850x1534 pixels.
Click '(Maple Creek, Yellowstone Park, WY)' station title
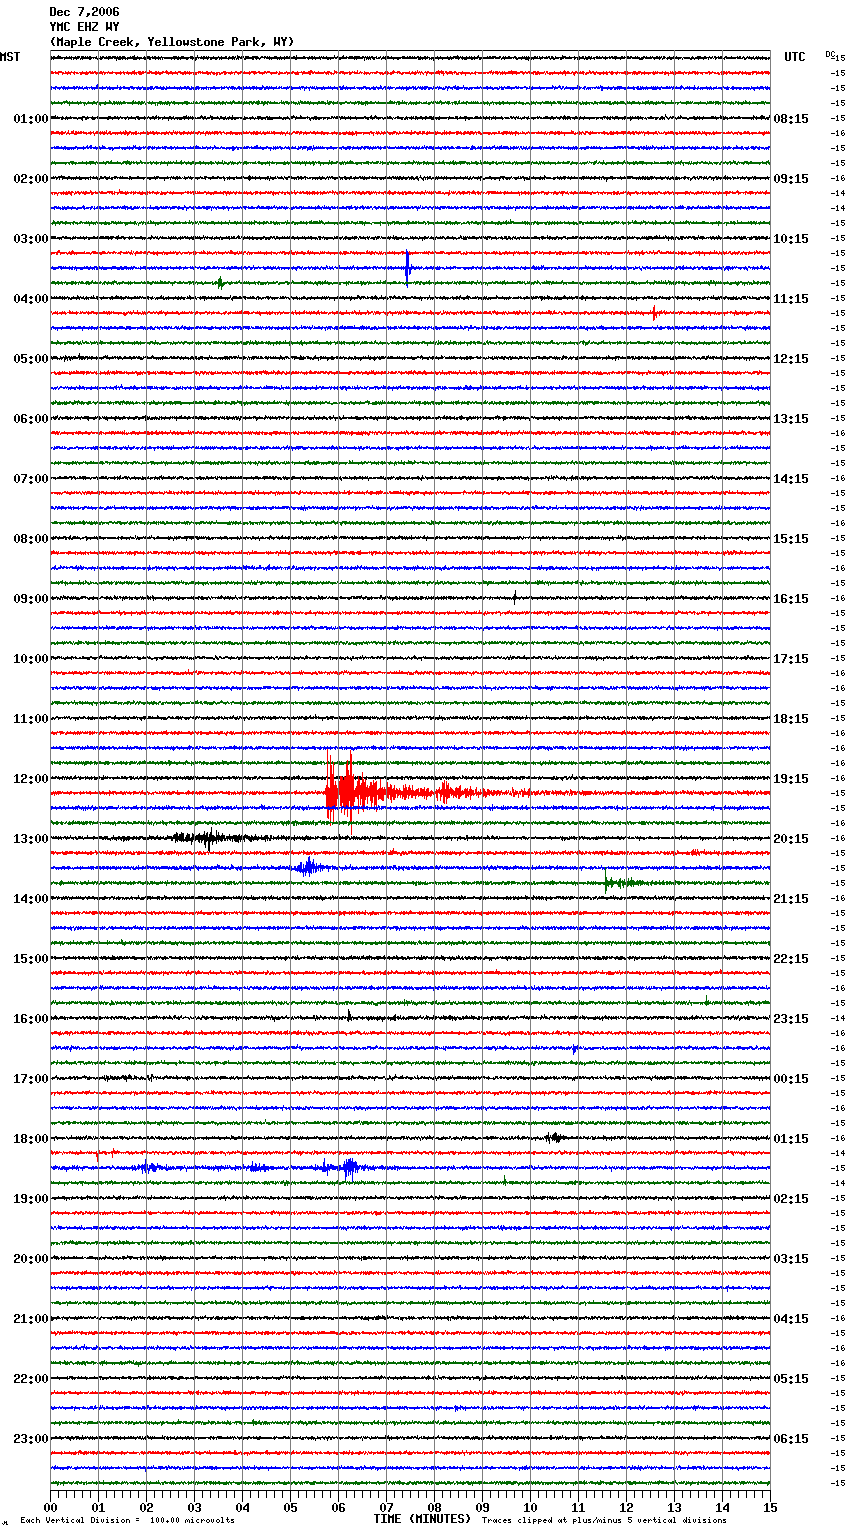(172, 42)
